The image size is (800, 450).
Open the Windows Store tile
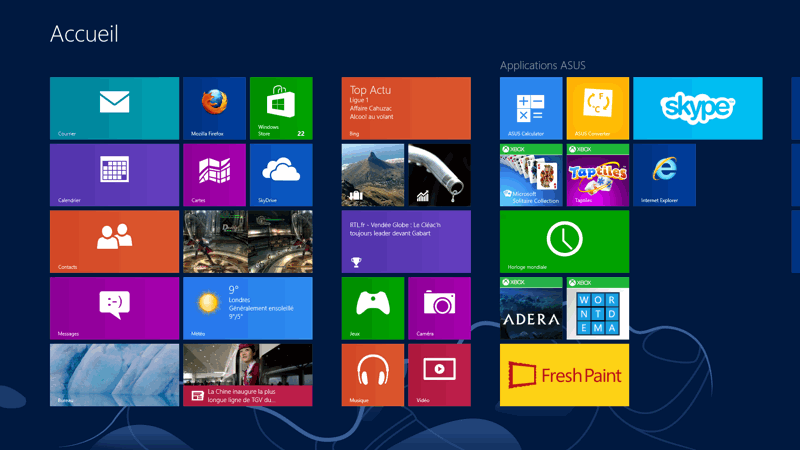[281, 108]
